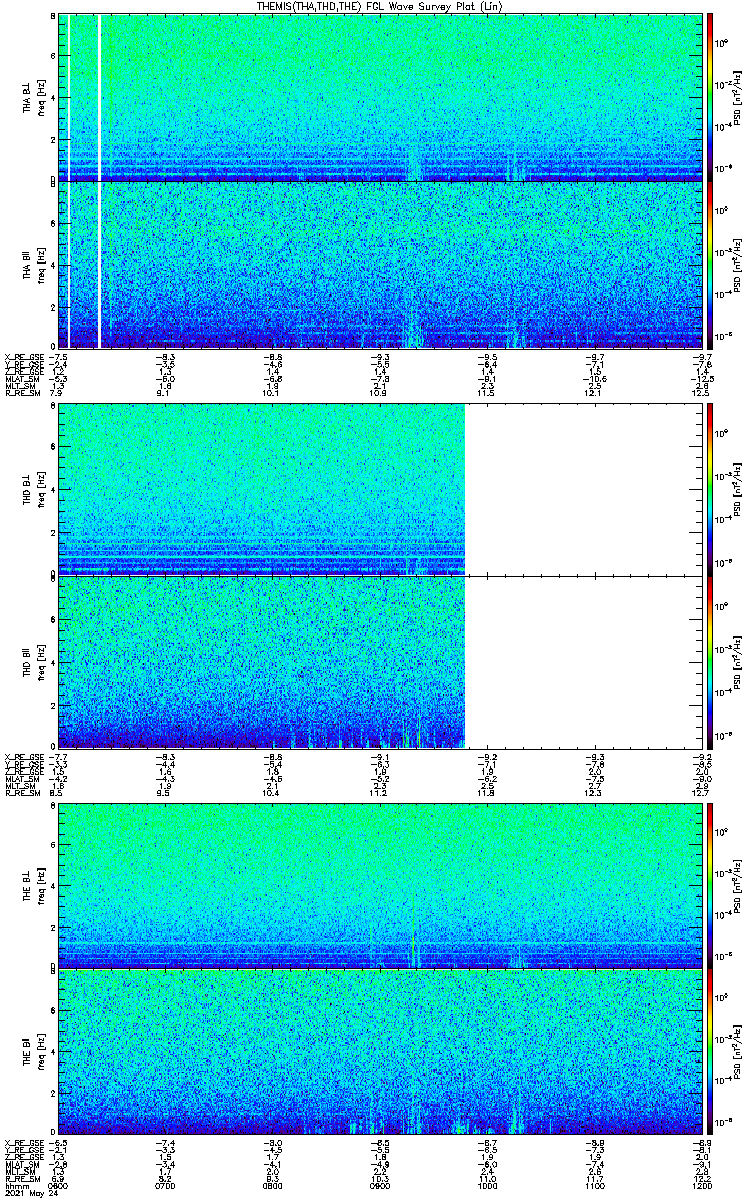Click the 1200 time tick label

tap(701, 1184)
